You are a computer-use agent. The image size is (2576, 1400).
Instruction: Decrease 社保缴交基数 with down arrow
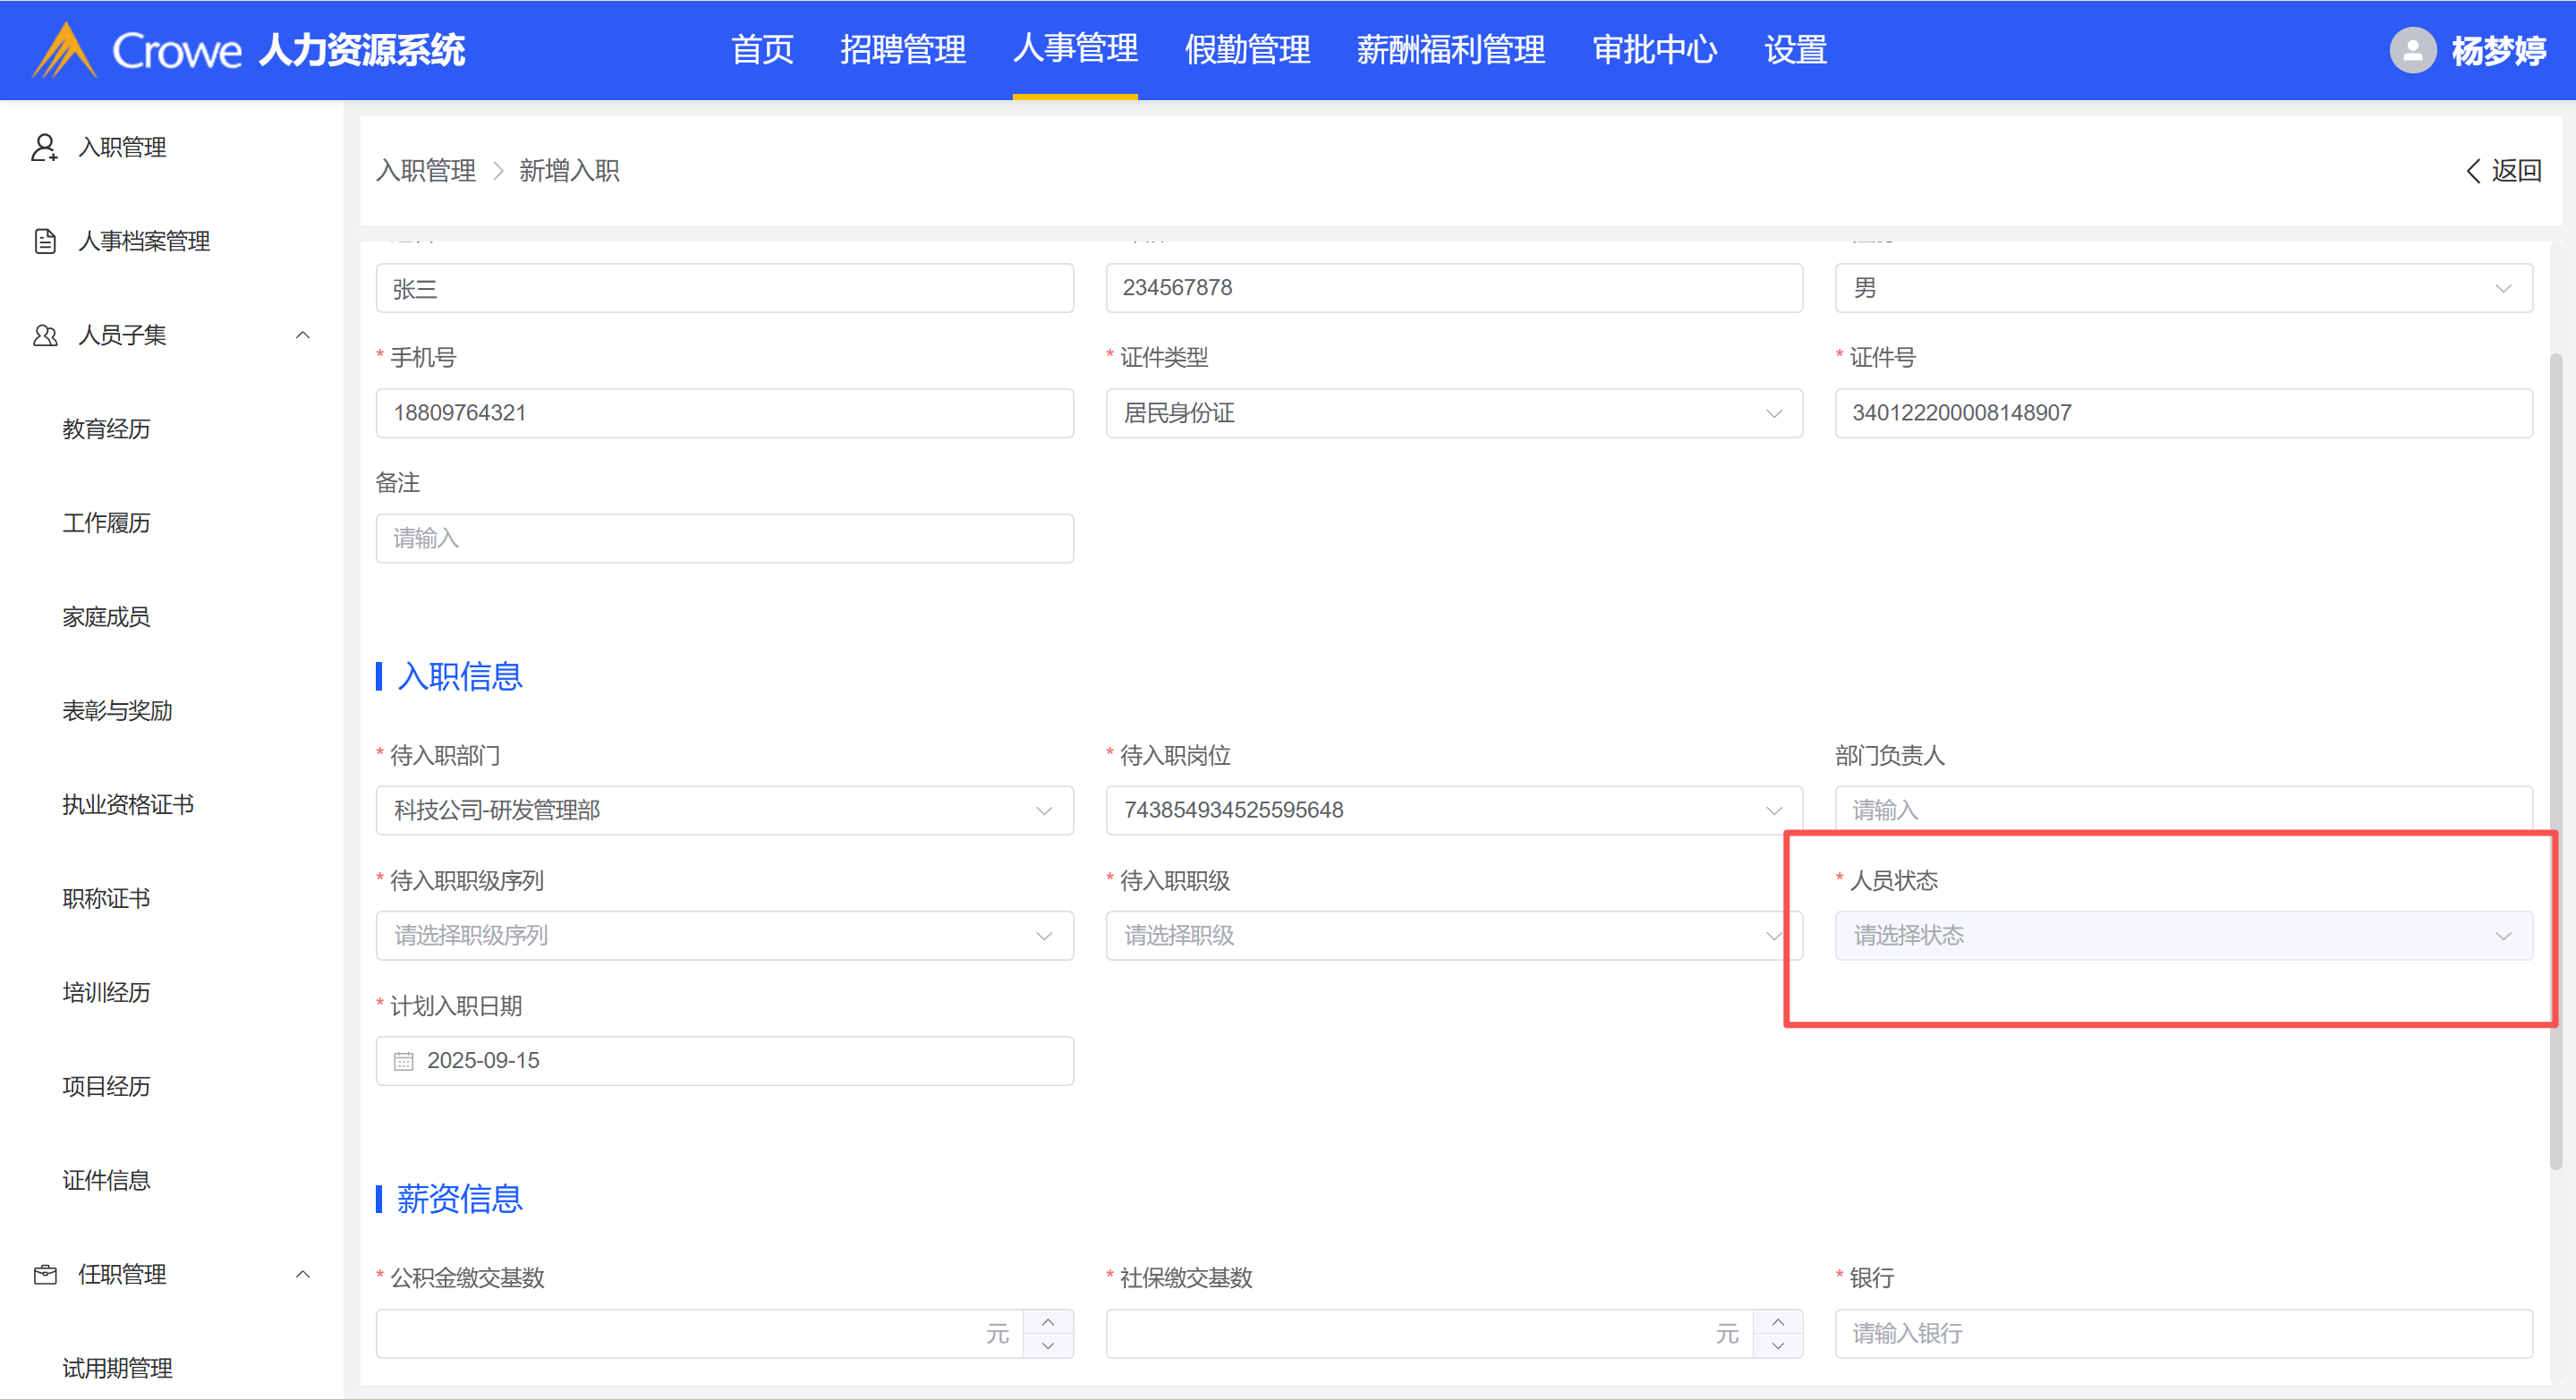coord(1777,1345)
